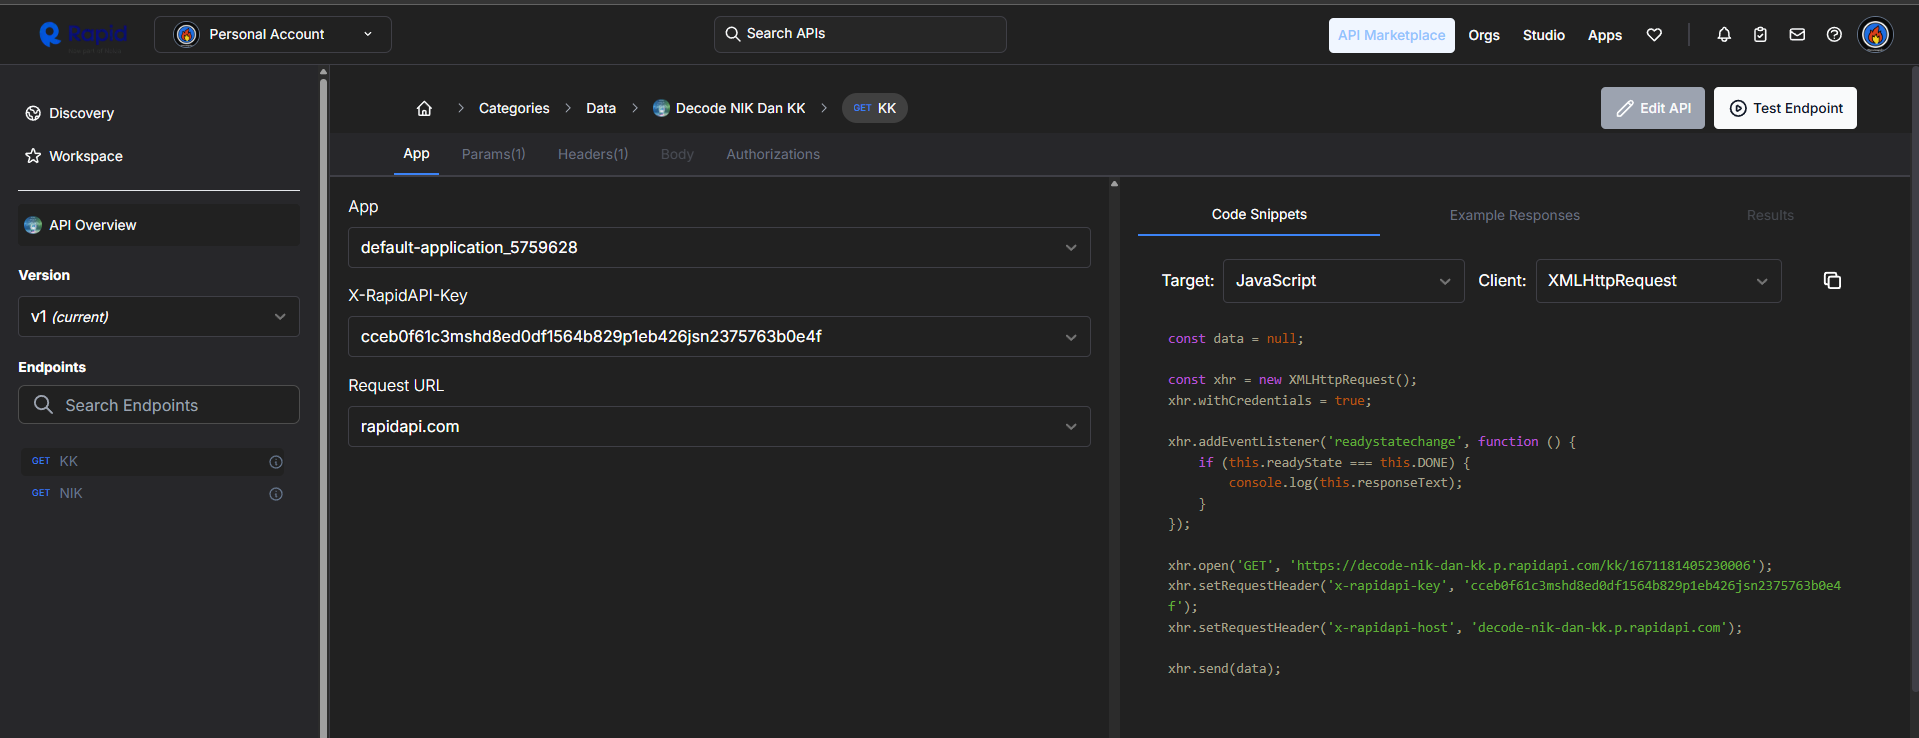Click the Edit API button
The image size is (1919, 738).
click(x=1652, y=108)
